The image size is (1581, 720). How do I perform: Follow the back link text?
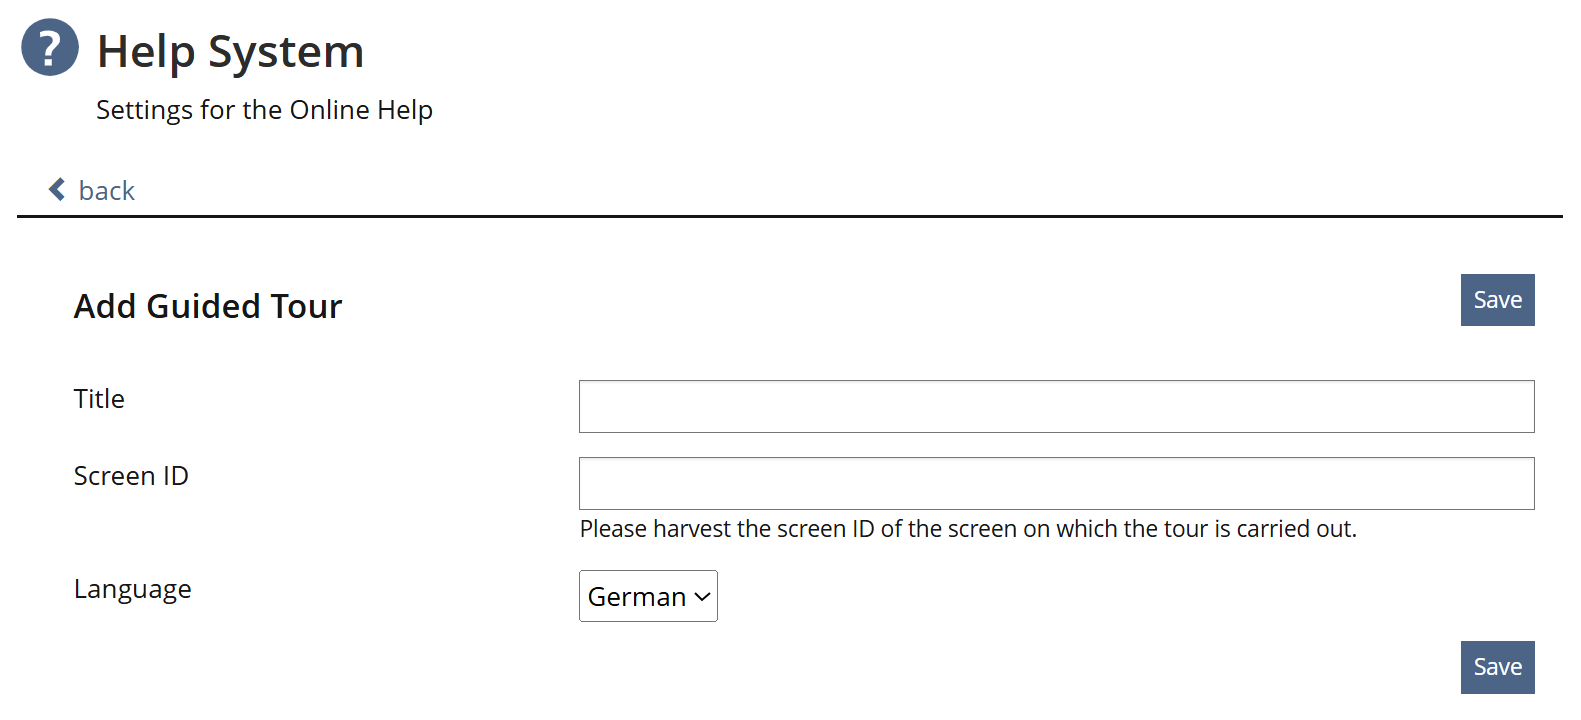tap(106, 191)
